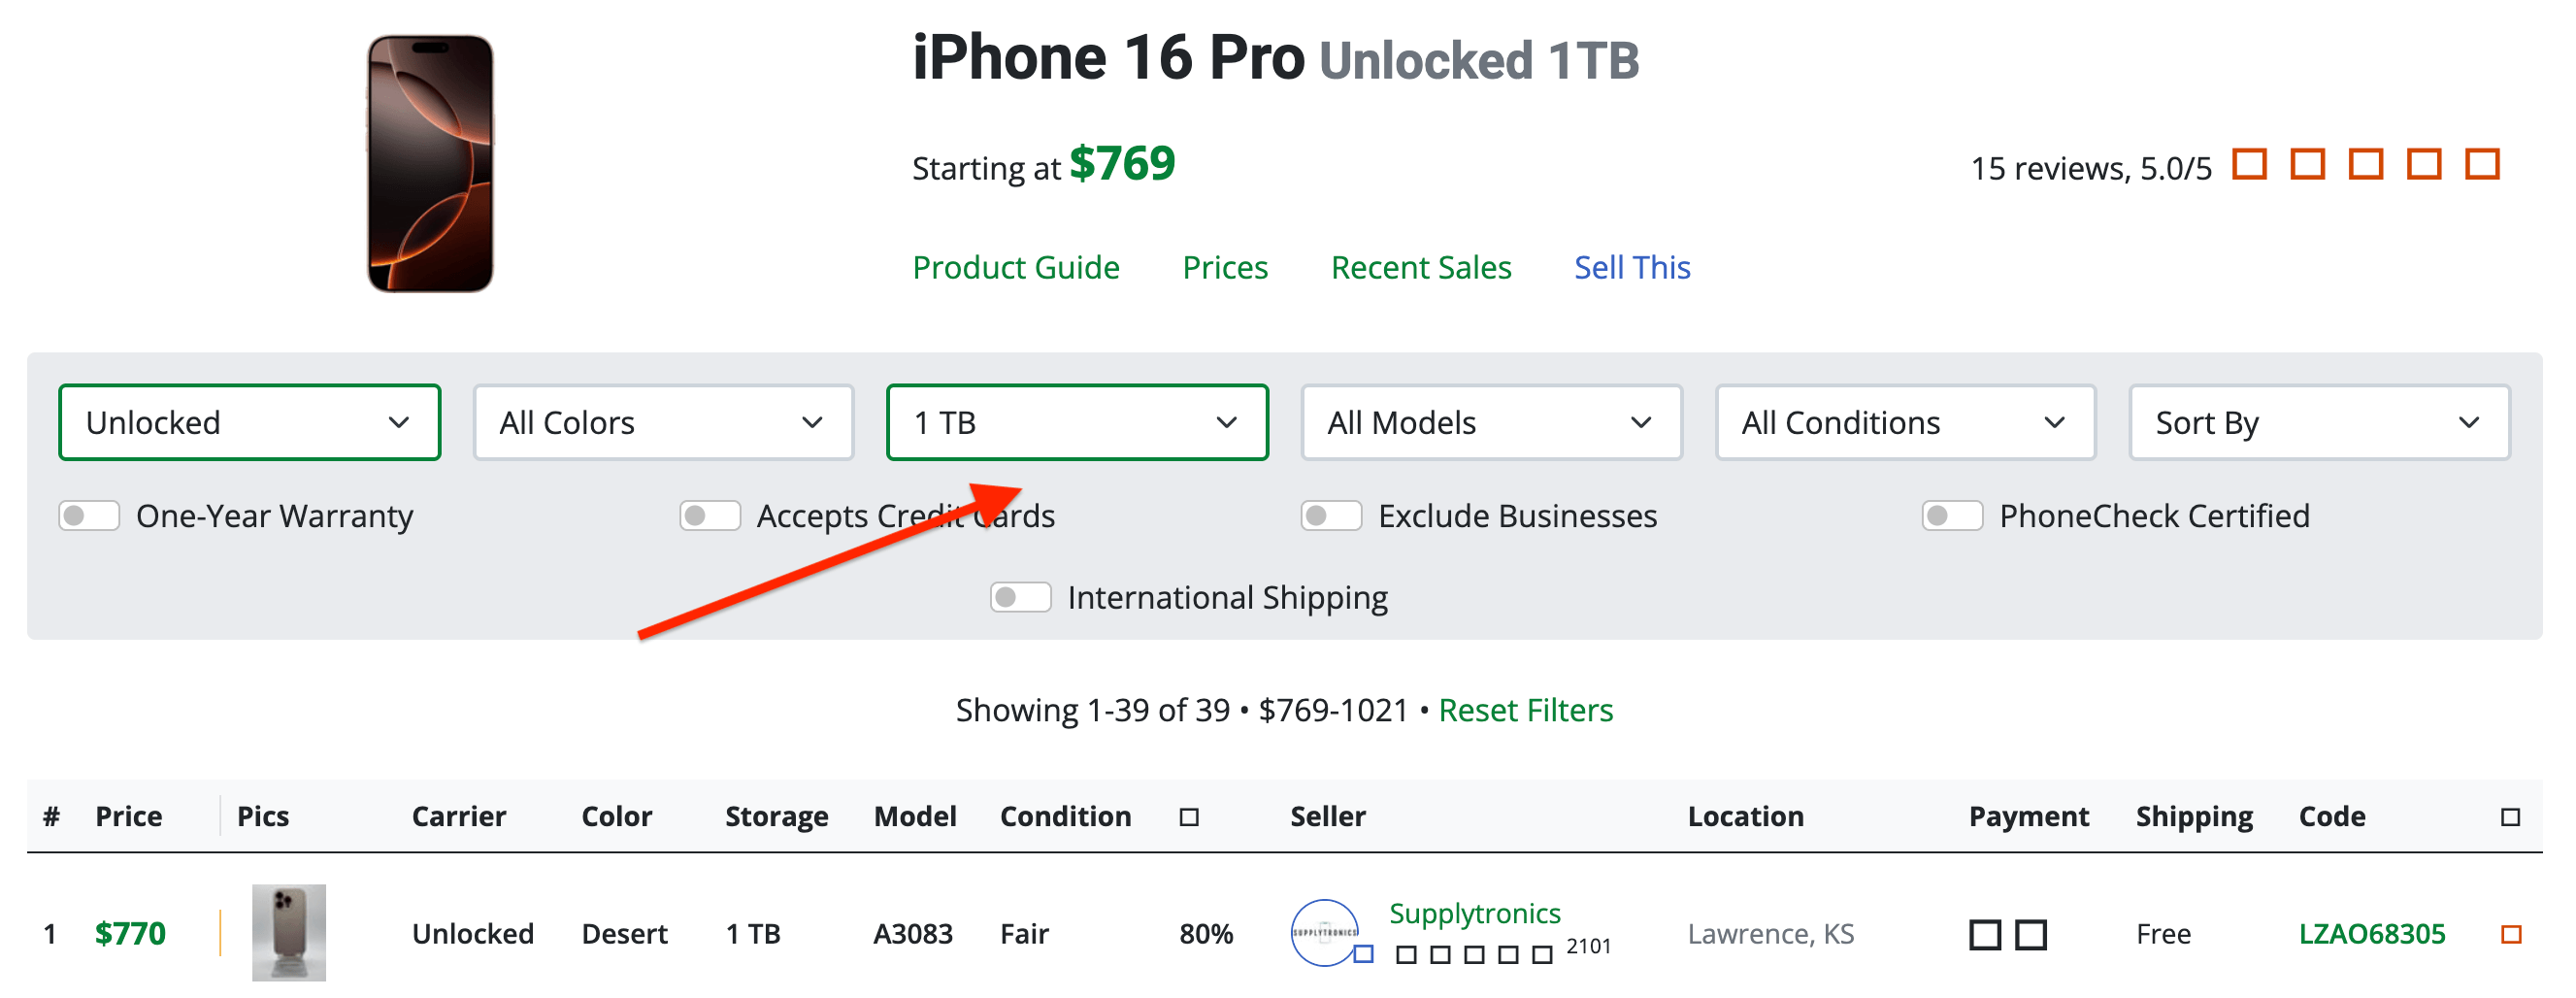Click the iPhone 16 Pro product image
The image size is (2576, 998).
click(430, 164)
